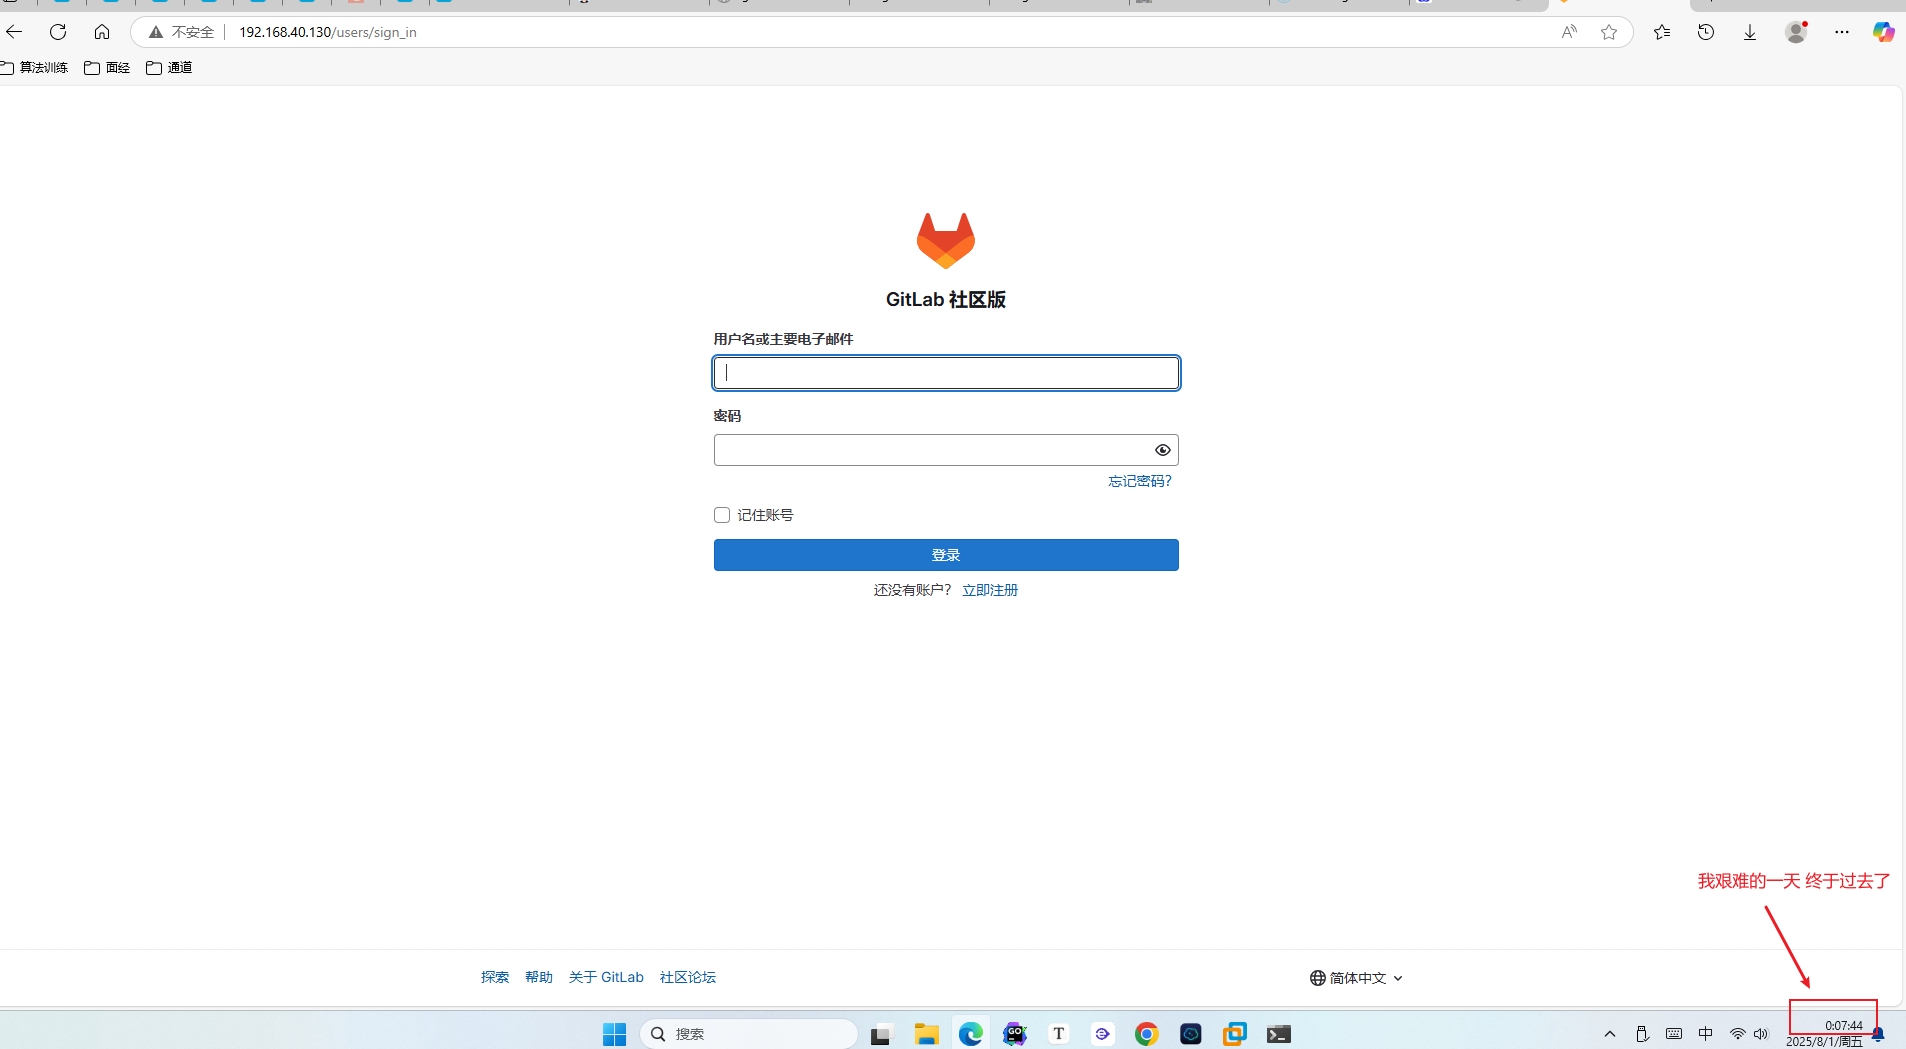Screen dimensions: 1906x1049
Task: Click the browser back arrow
Action: click(x=14, y=32)
